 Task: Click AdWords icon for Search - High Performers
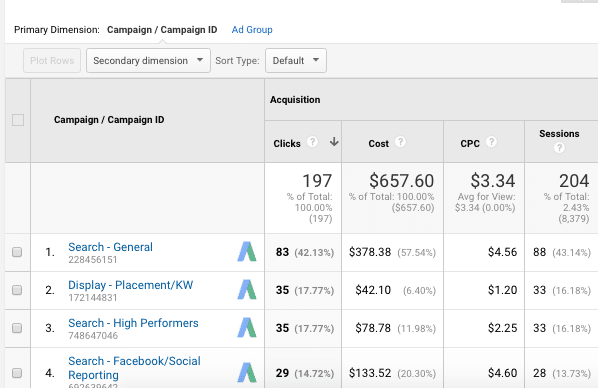(x=247, y=328)
